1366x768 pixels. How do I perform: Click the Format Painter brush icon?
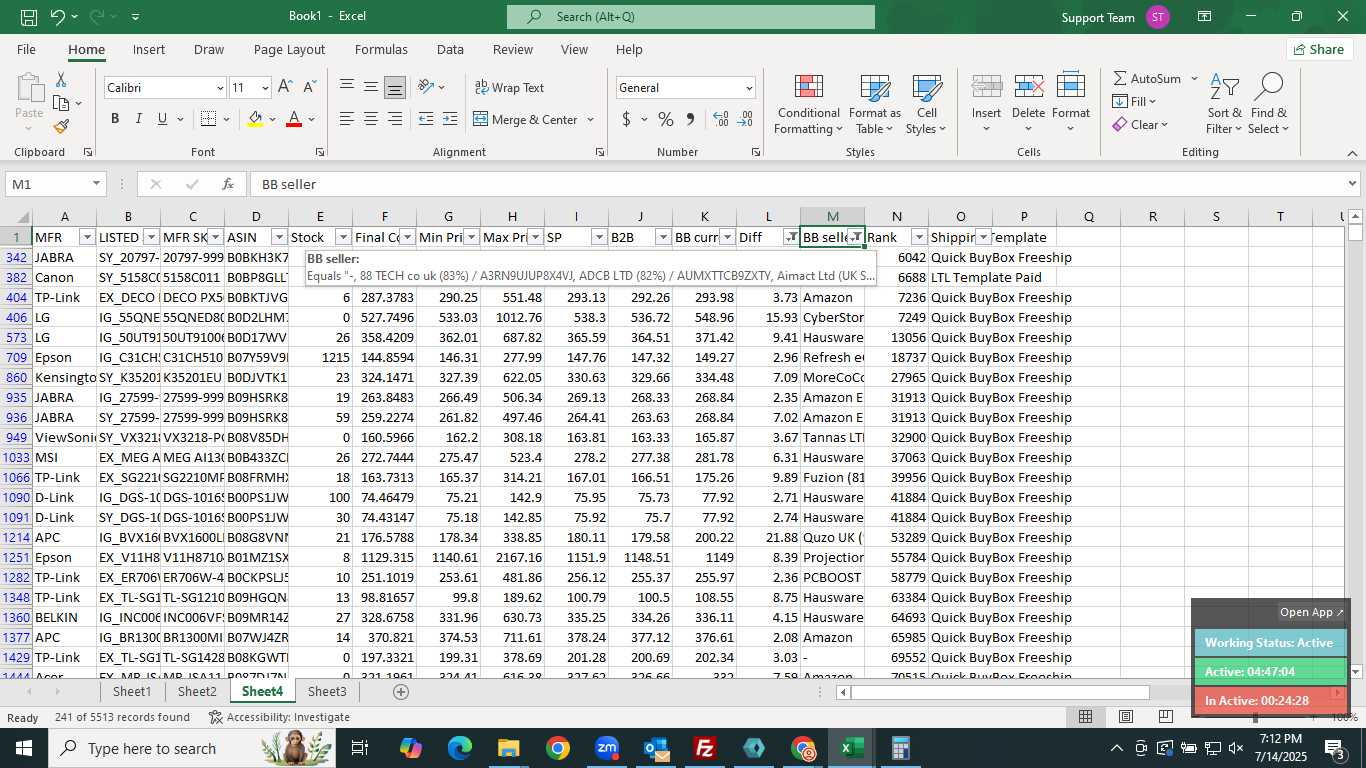coord(61,126)
